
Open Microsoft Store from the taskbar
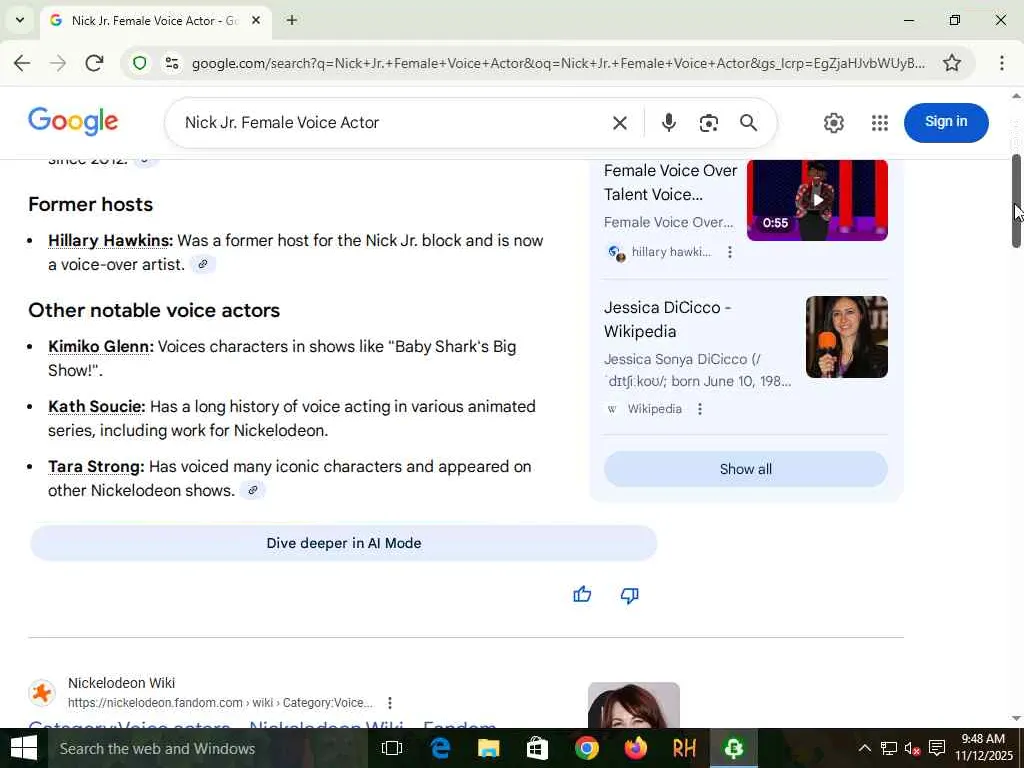[537, 748]
